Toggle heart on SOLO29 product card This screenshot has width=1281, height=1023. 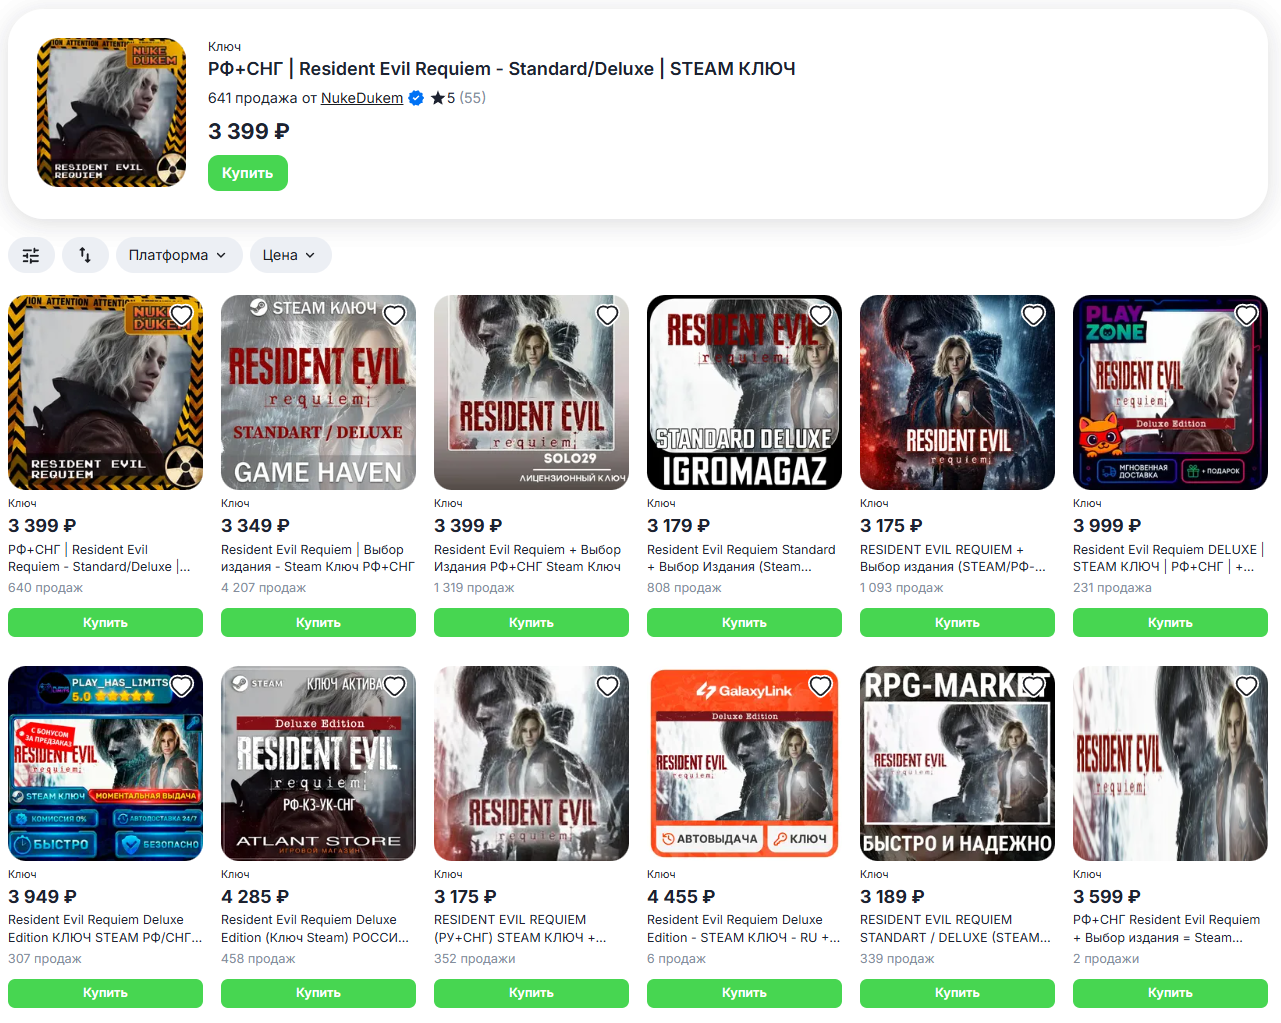point(607,315)
